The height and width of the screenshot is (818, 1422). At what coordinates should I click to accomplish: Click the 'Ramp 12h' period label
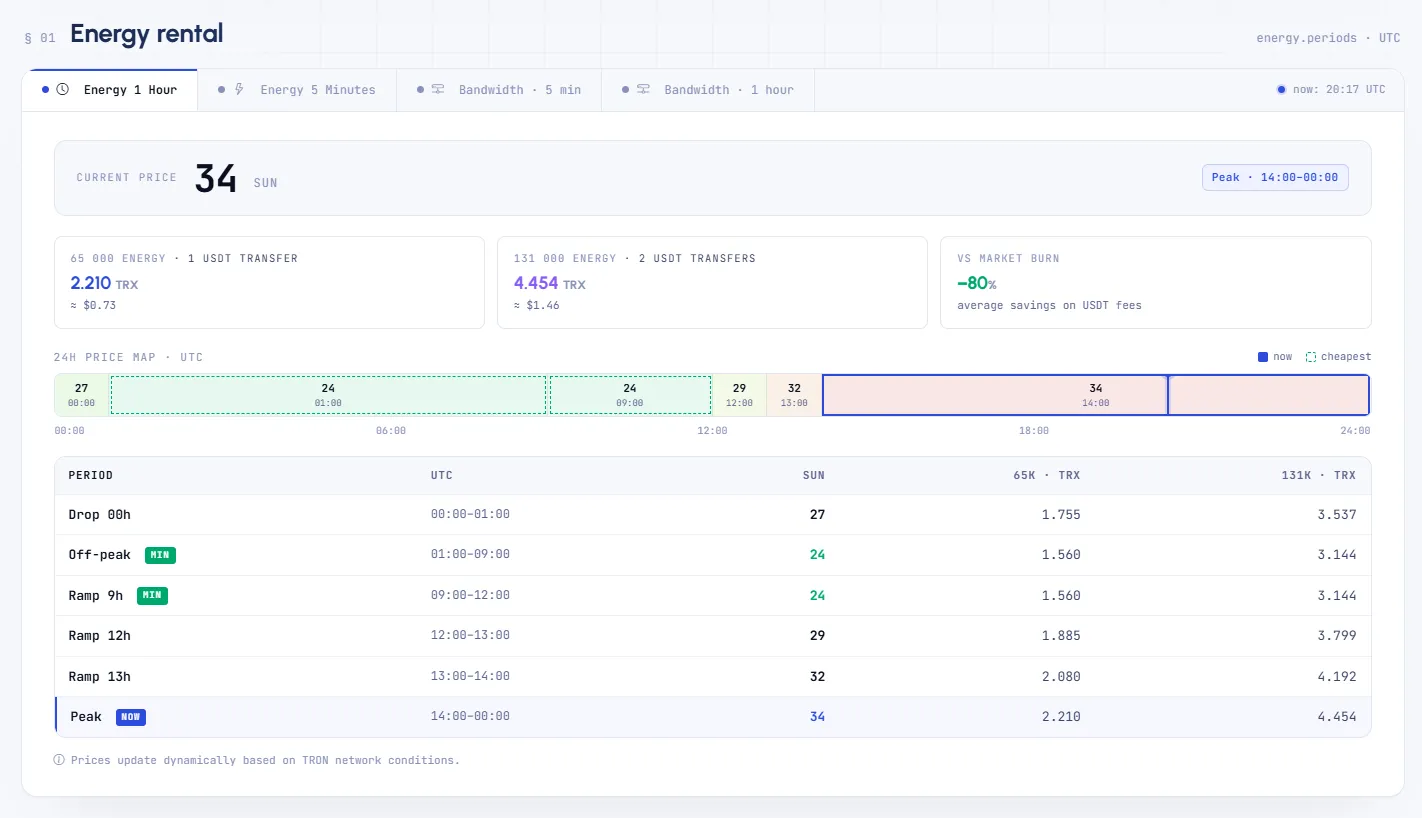pos(99,636)
